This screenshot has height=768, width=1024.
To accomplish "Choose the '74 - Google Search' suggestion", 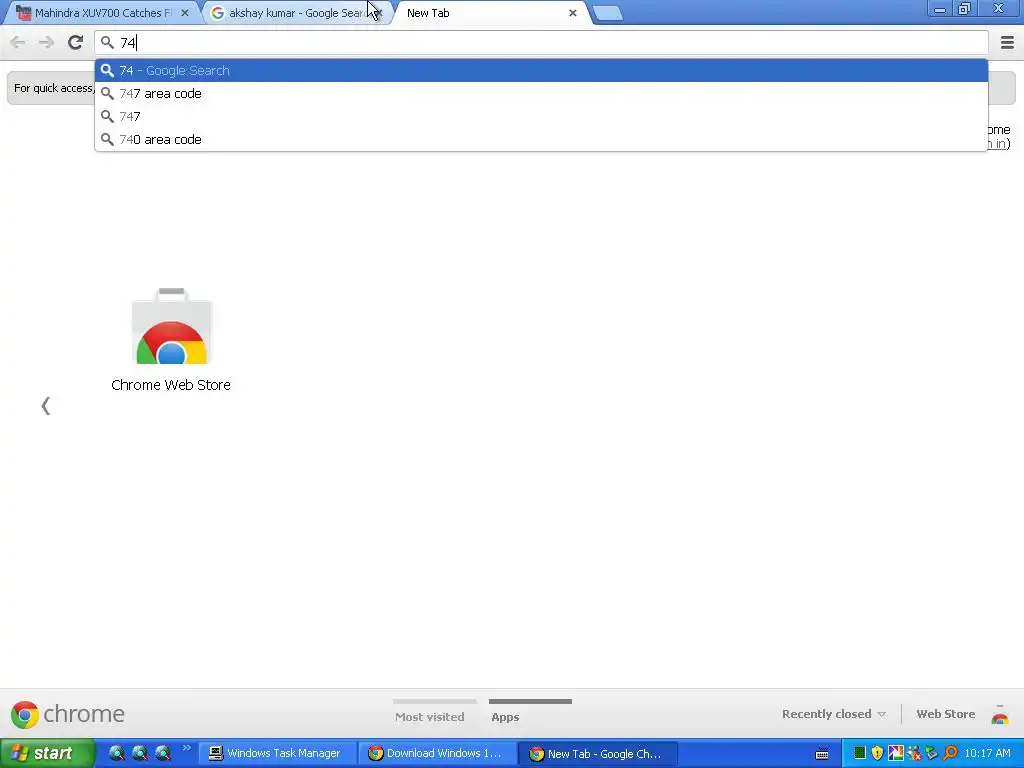I will click(541, 71).
